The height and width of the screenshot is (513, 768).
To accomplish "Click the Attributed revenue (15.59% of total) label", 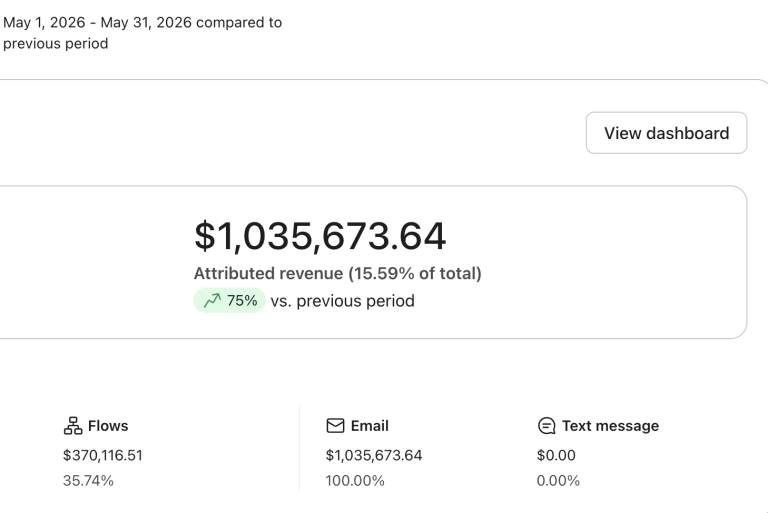I will coord(337,273).
